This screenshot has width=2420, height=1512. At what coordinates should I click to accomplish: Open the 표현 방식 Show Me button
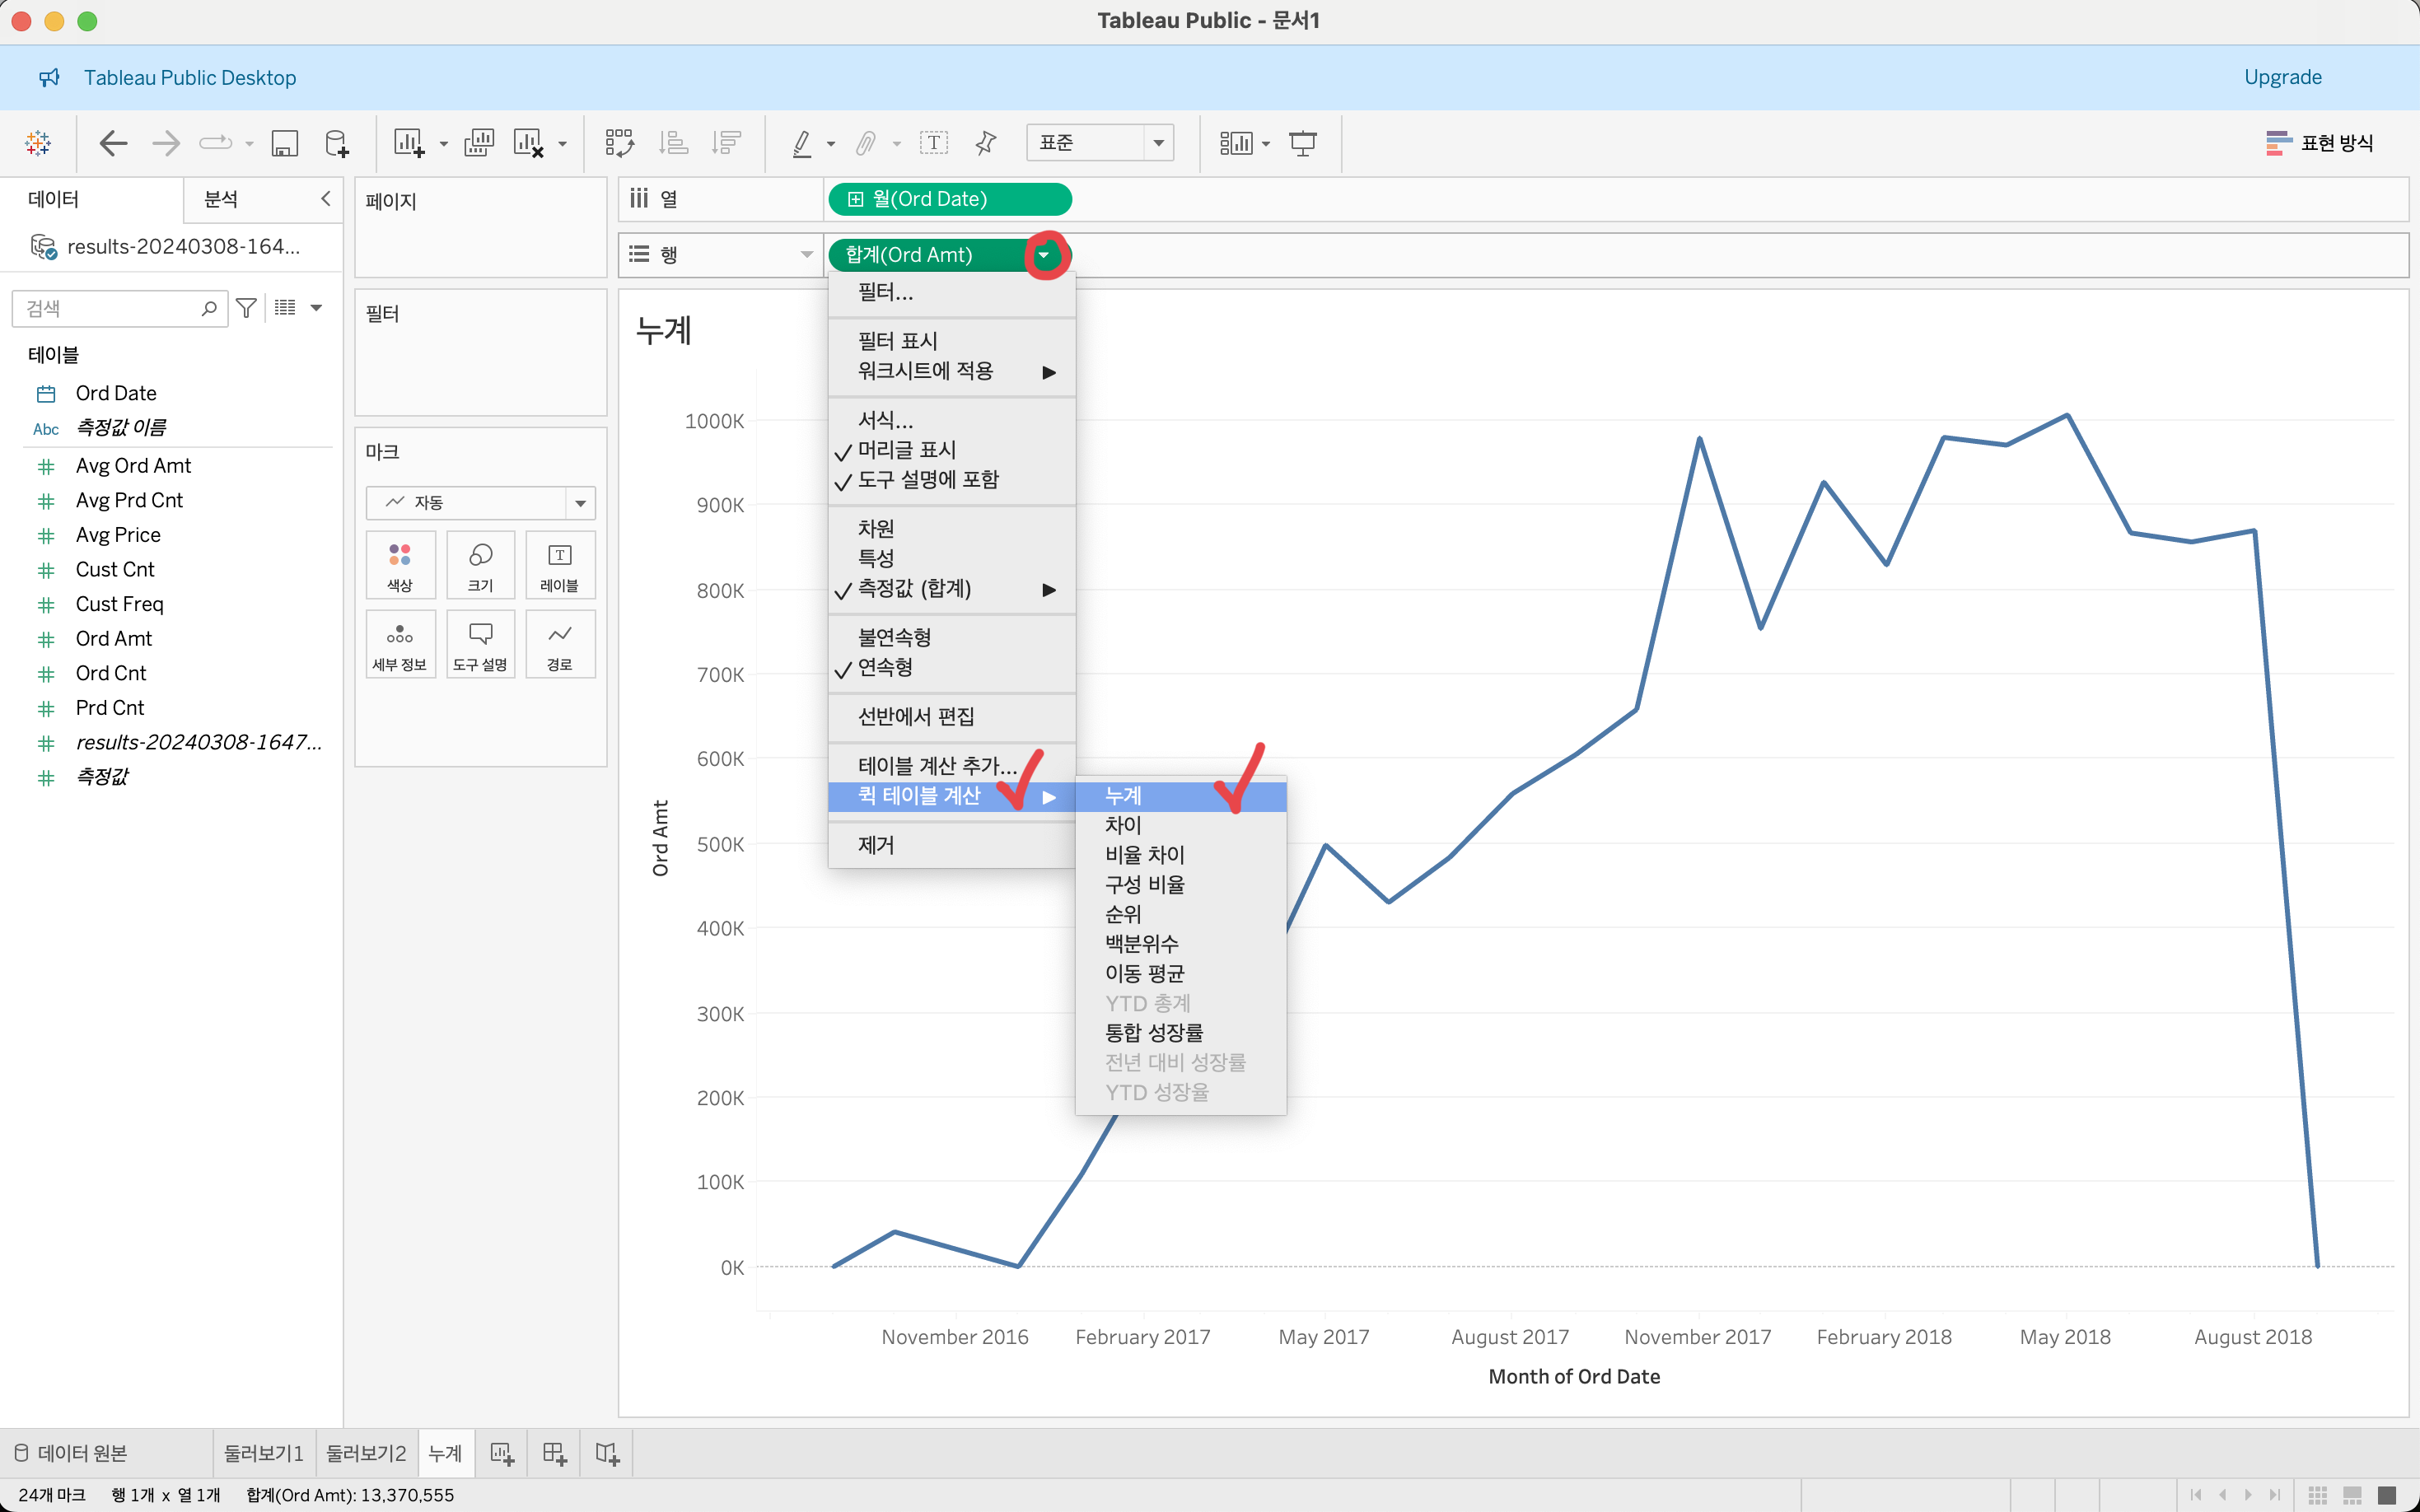click(x=2319, y=143)
